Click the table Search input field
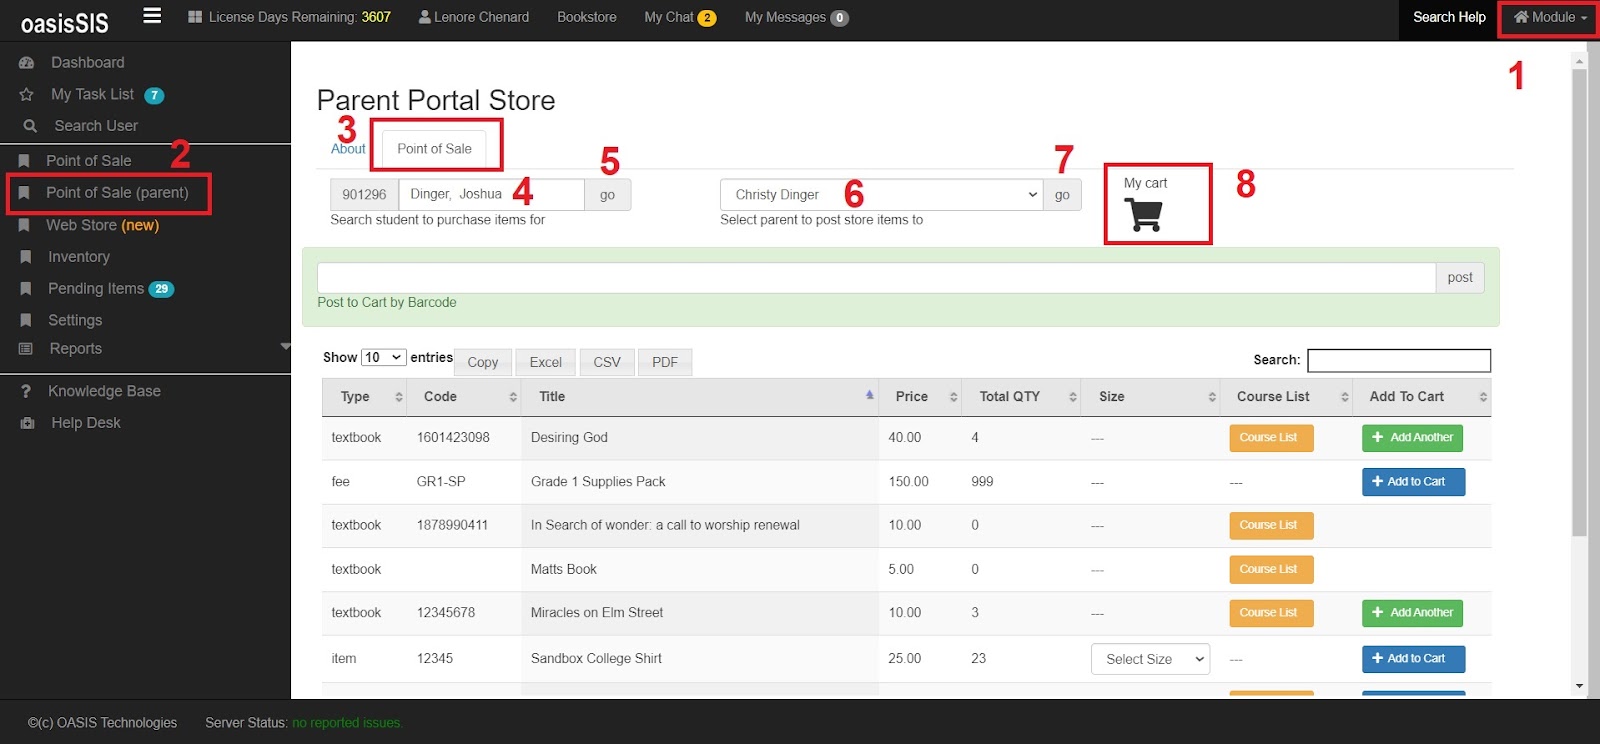Viewport: 1600px width, 744px height. pos(1399,361)
